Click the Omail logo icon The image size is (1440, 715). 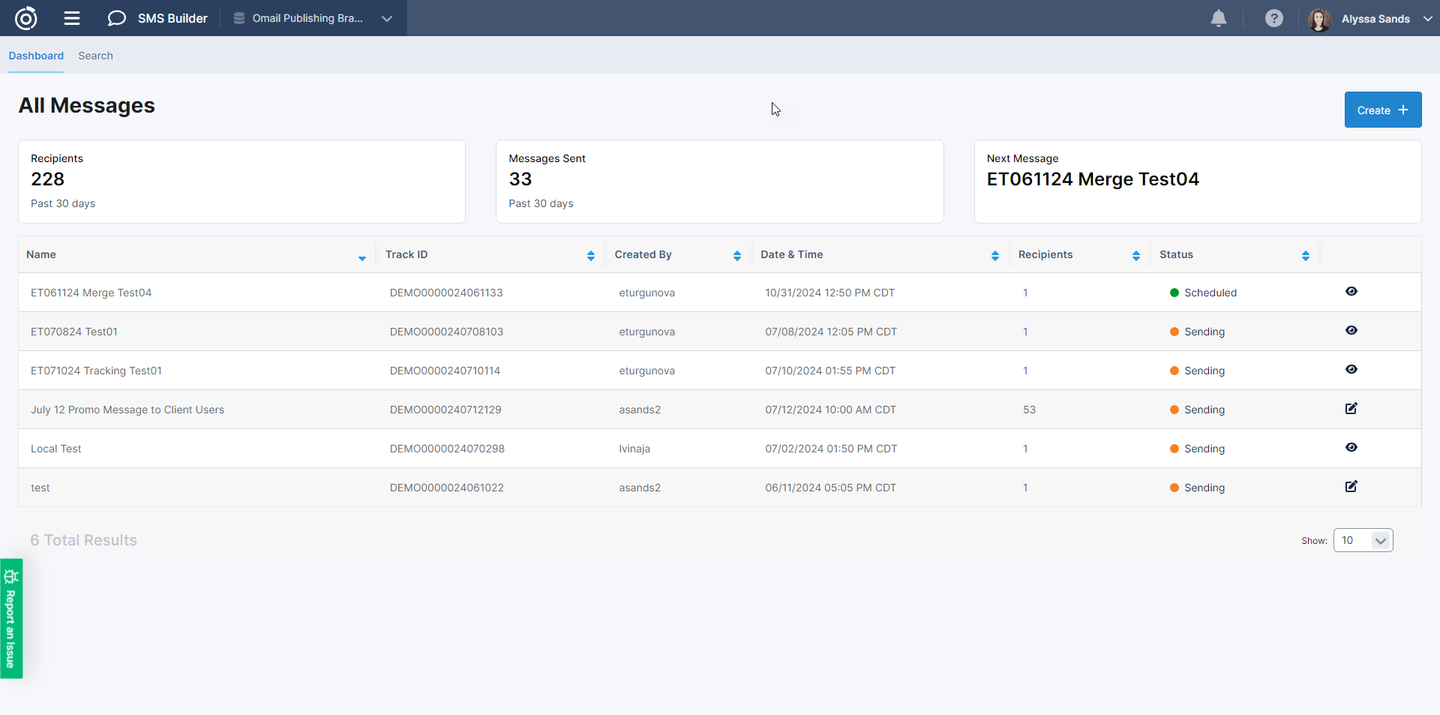(x=26, y=18)
